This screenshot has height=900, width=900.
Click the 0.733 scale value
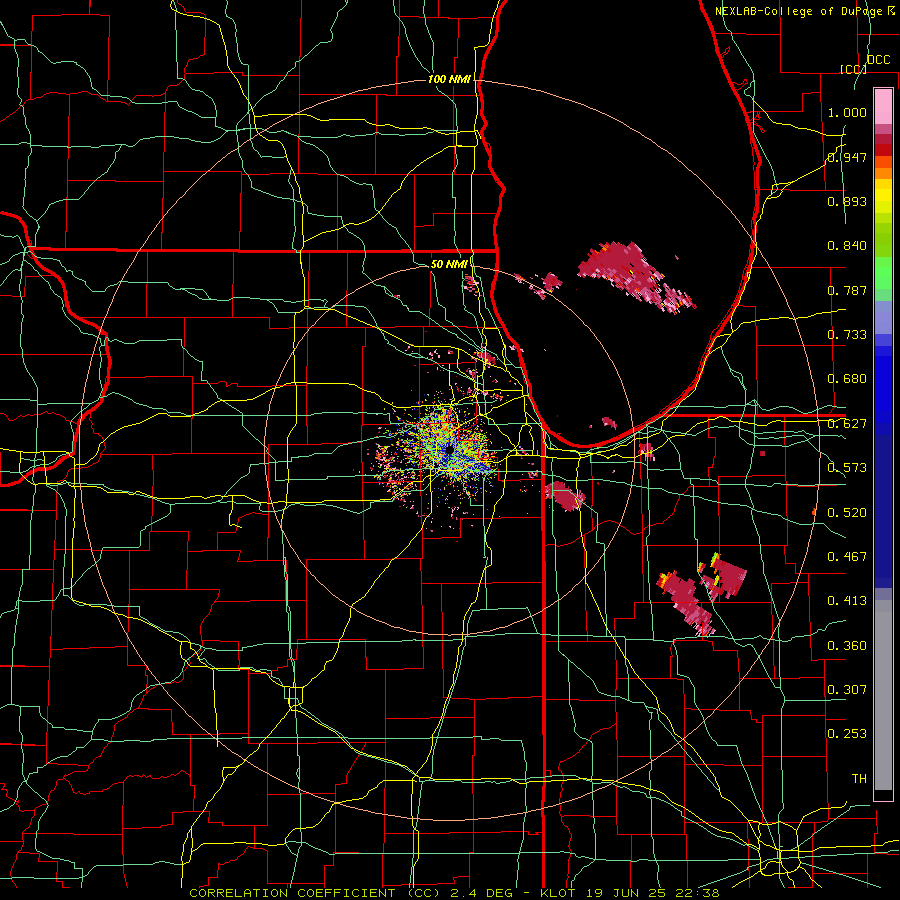coord(847,335)
